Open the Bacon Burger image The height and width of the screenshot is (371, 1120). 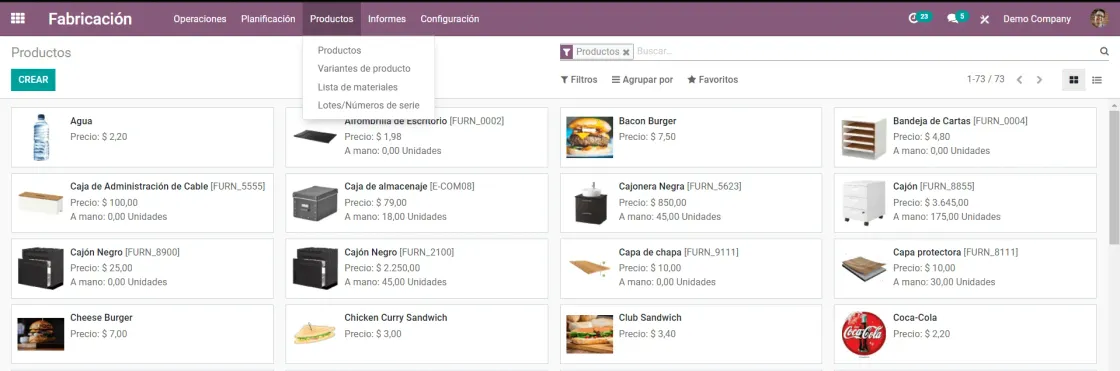pyautogui.click(x=589, y=137)
